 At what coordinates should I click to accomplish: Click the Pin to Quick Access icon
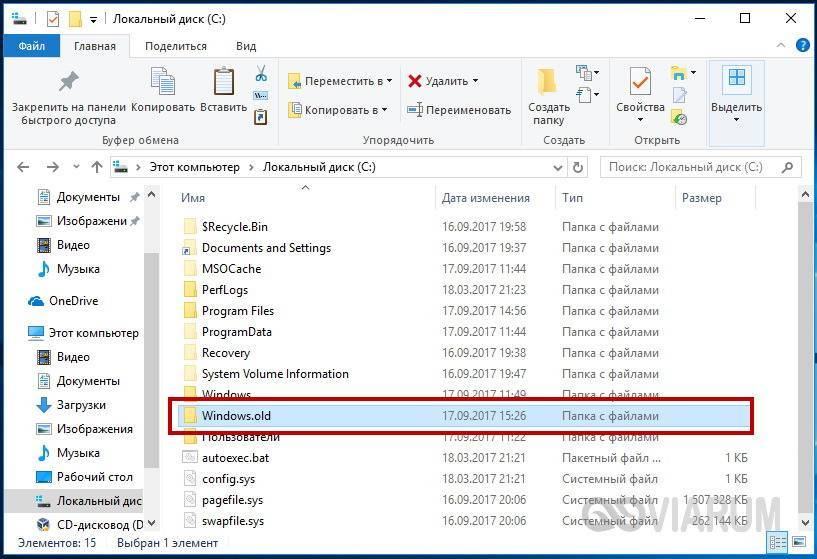pyautogui.click(x=68, y=82)
